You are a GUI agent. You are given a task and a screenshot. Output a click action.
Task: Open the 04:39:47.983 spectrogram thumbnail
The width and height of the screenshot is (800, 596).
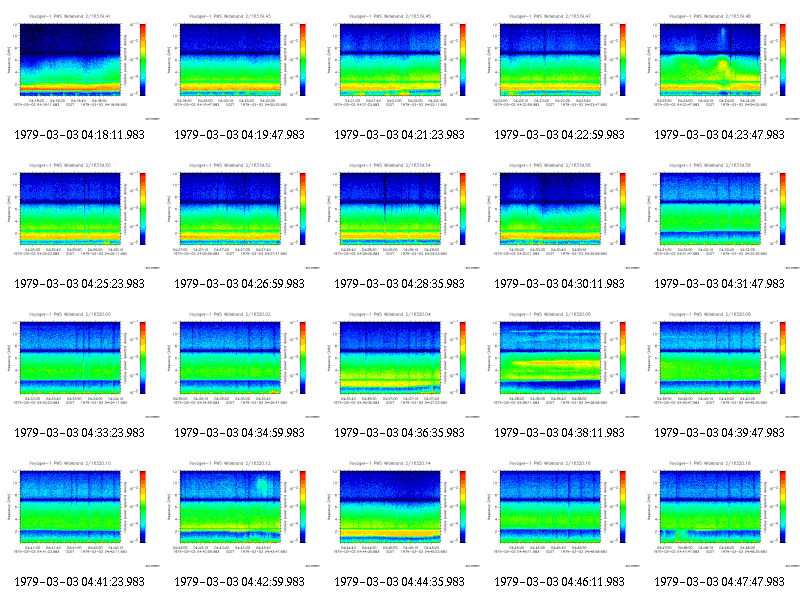click(x=720, y=365)
